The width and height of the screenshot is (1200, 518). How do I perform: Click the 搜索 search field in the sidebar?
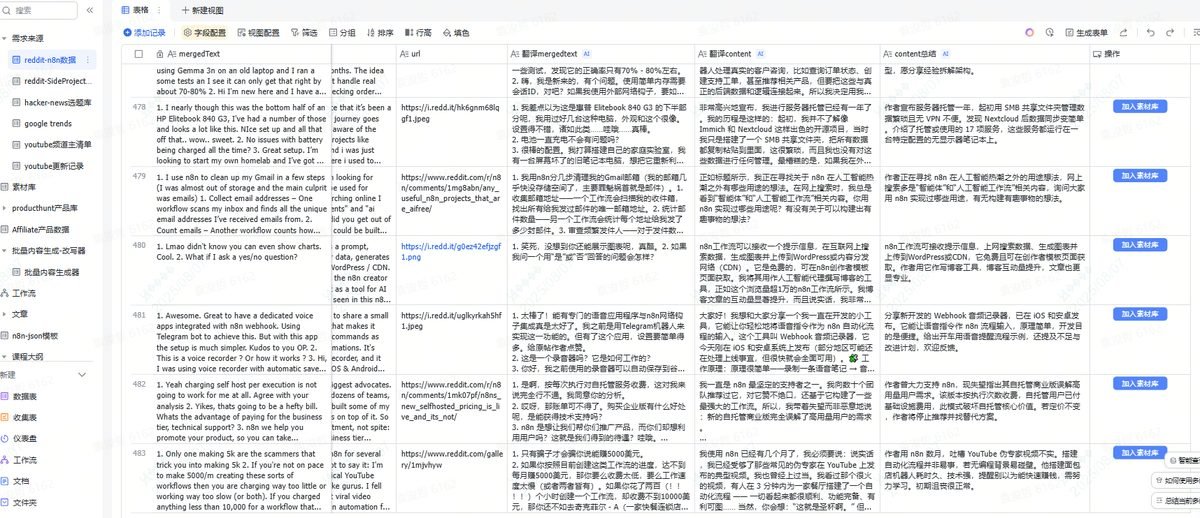click(38, 10)
